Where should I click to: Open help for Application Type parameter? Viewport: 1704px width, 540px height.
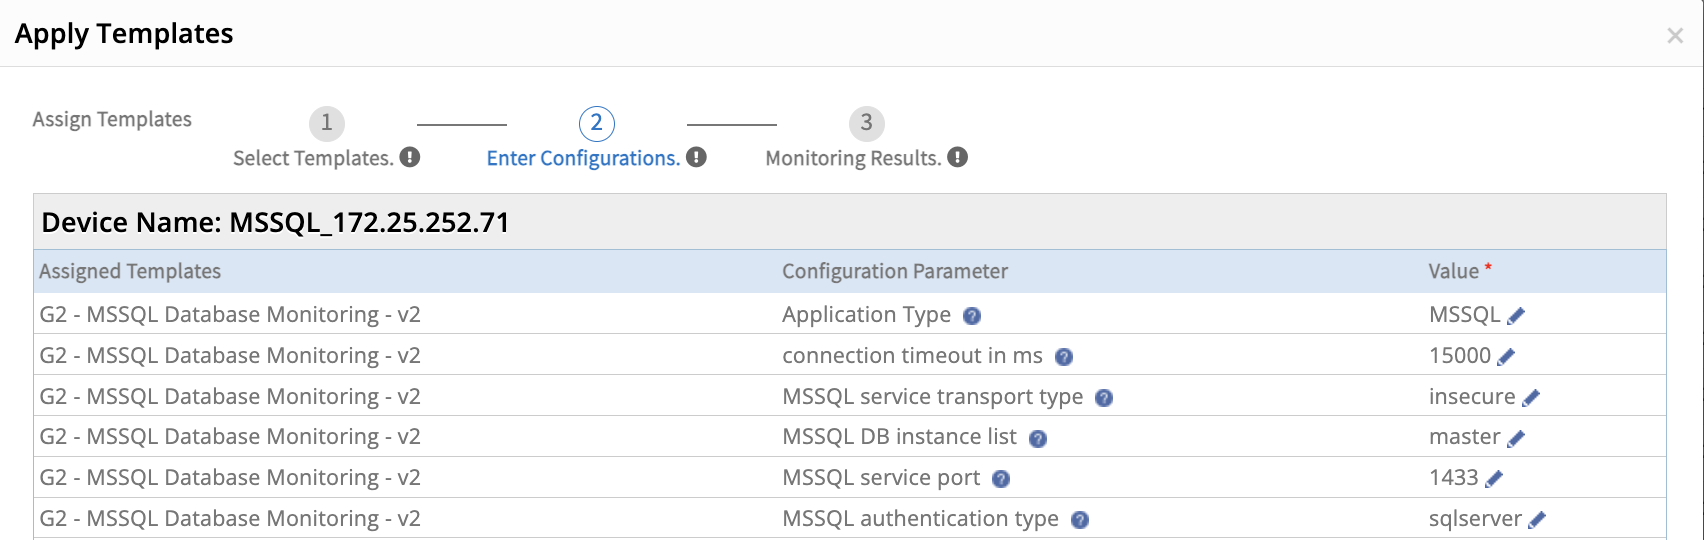[971, 316]
